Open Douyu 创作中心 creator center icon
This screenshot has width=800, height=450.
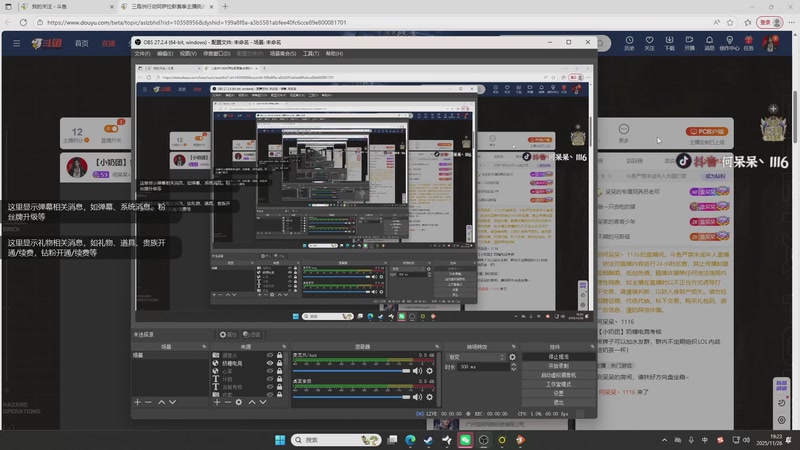pyautogui.click(x=729, y=43)
